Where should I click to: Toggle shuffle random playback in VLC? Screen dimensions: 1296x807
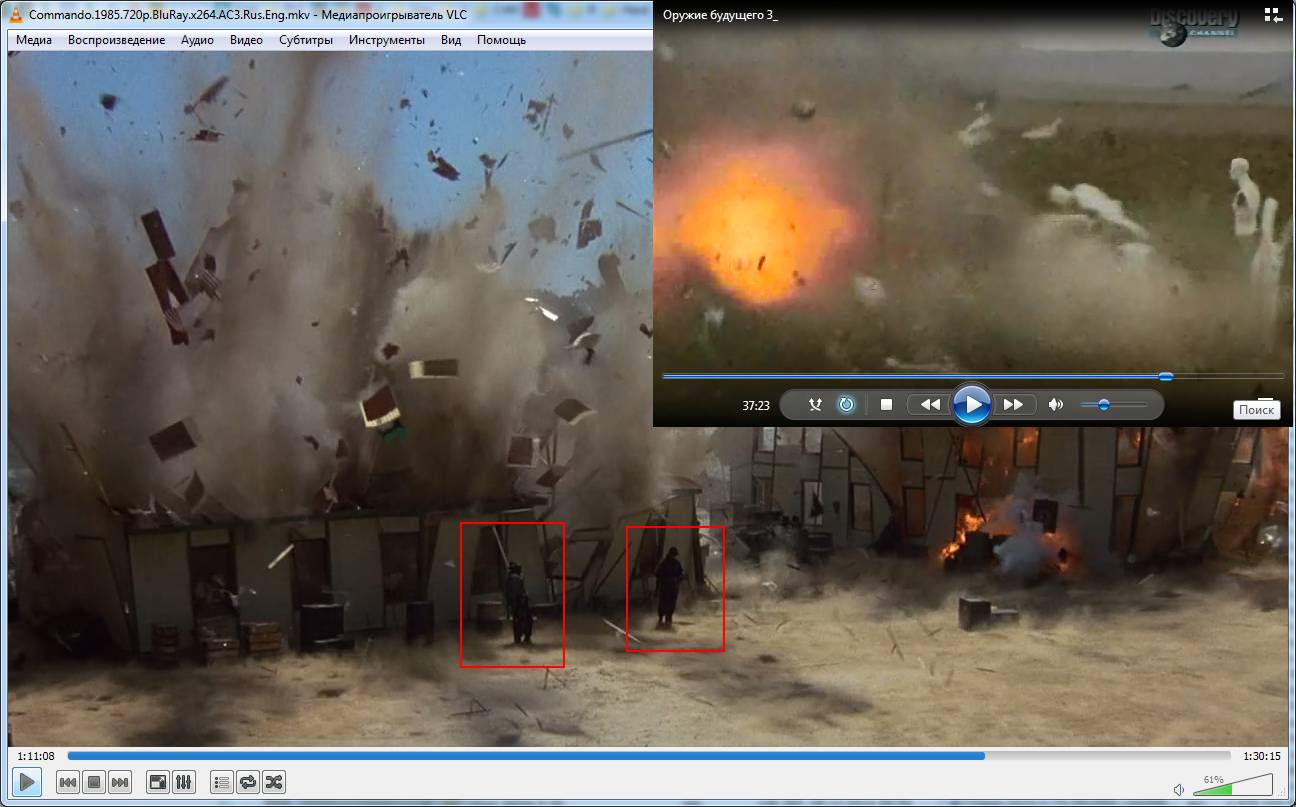pos(274,782)
